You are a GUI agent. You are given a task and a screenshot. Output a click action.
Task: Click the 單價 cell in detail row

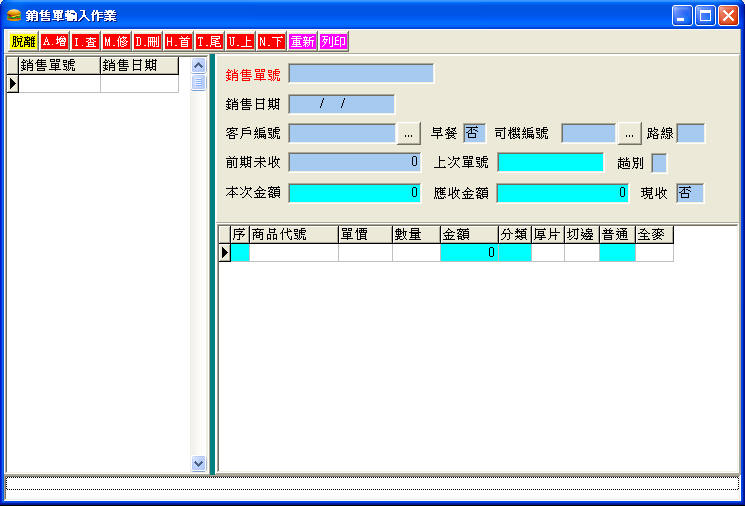(x=365, y=253)
